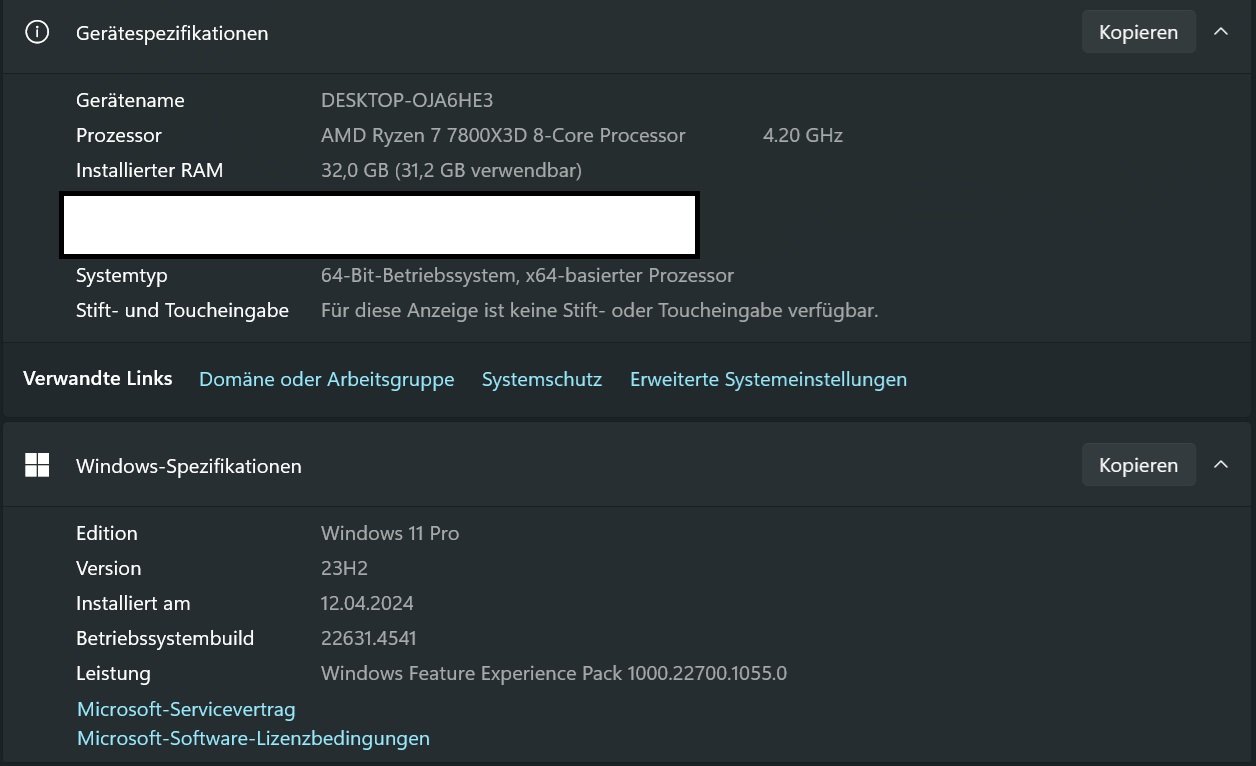
Task: Click the Systemtyp label
Action: point(122,275)
